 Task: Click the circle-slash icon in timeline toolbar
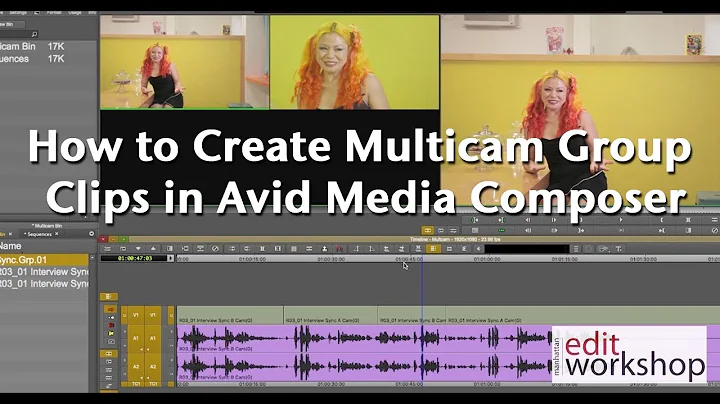tap(215, 249)
